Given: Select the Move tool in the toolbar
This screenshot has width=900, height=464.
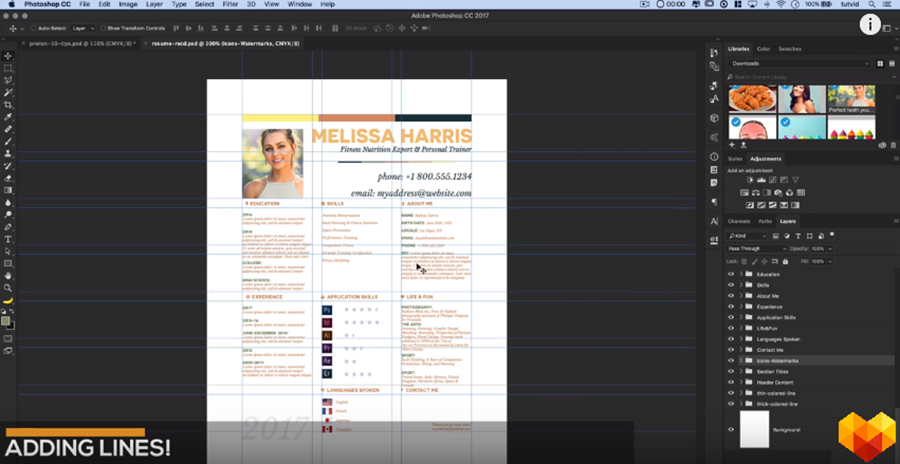Looking at the screenshot, I should click(8, 56).
